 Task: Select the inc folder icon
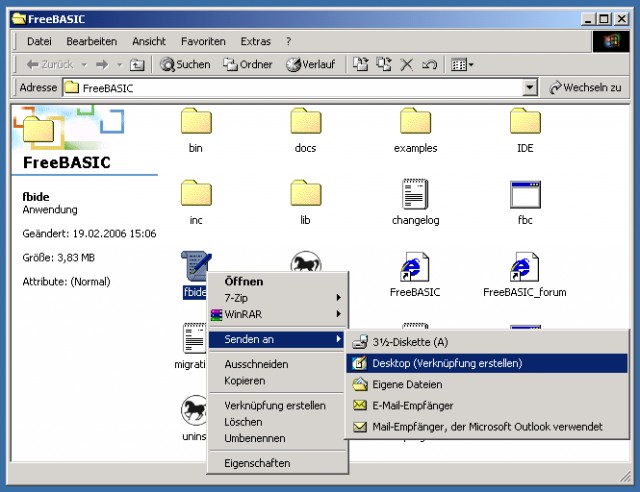[196, 193]
